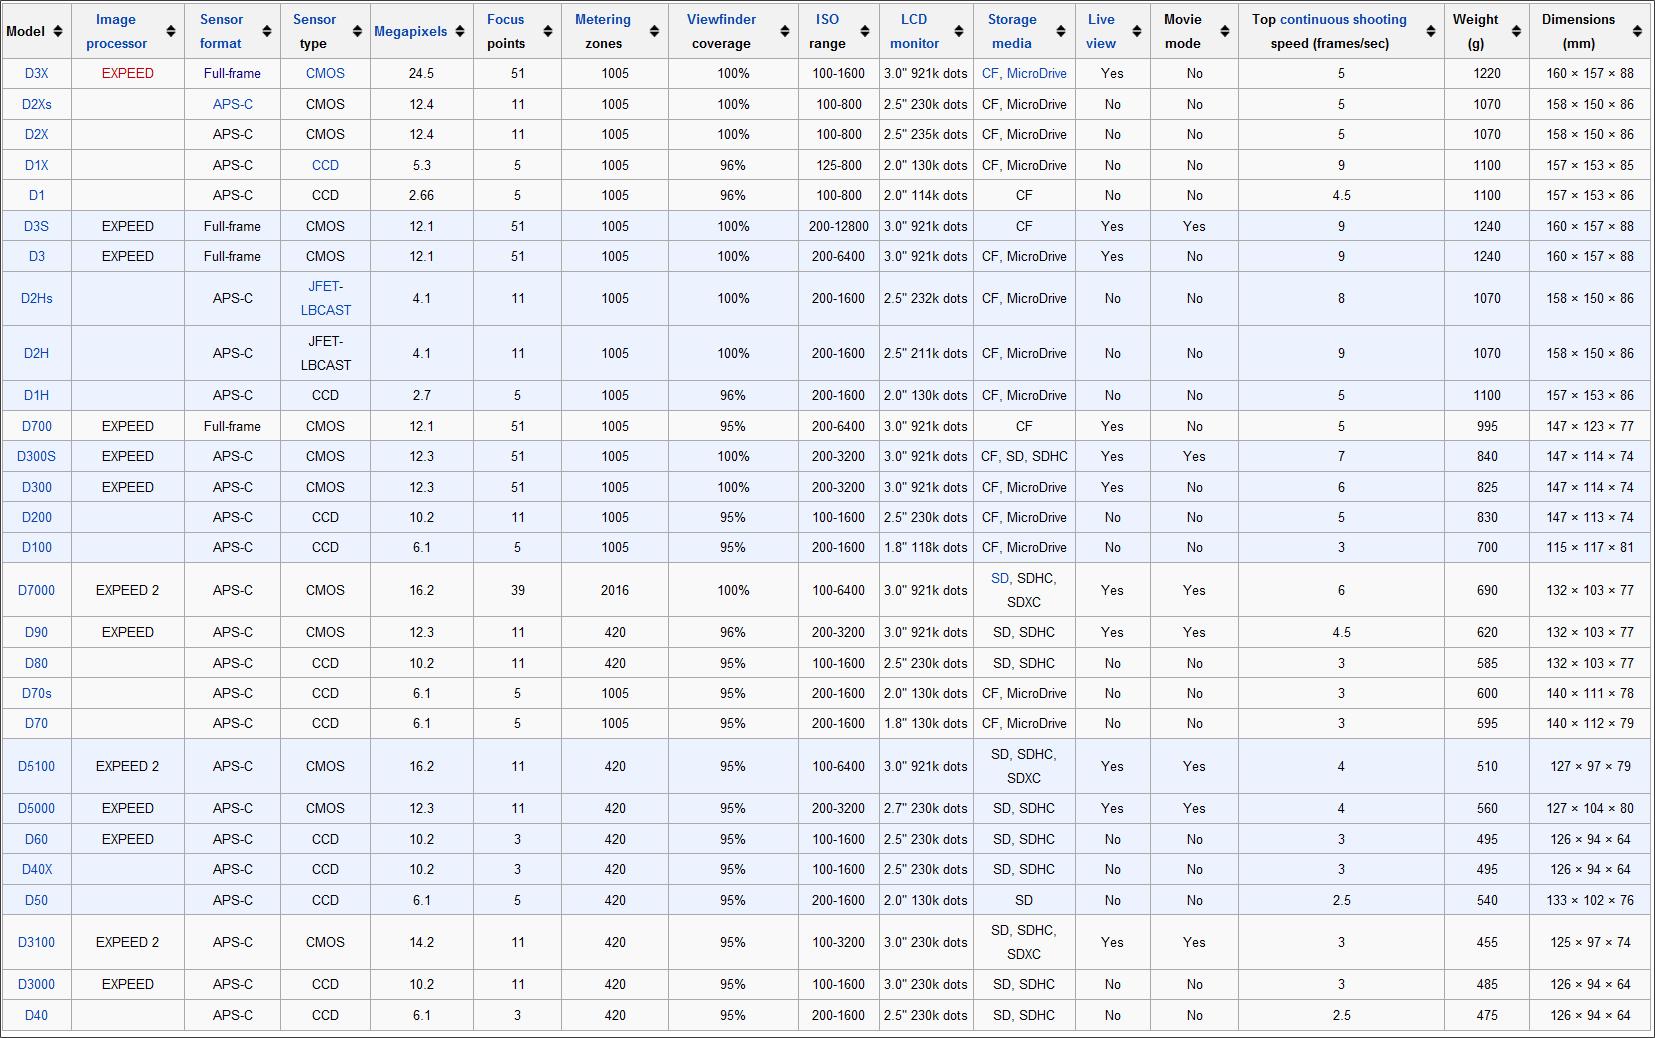
Task: Open the D80 model link
Action: [36, 663]
